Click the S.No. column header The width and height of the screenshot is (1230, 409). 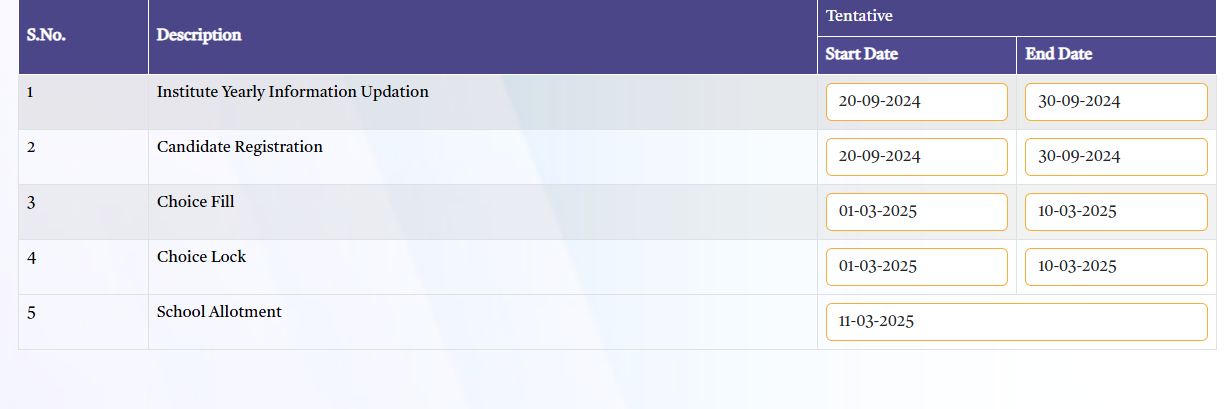(46, 35)
